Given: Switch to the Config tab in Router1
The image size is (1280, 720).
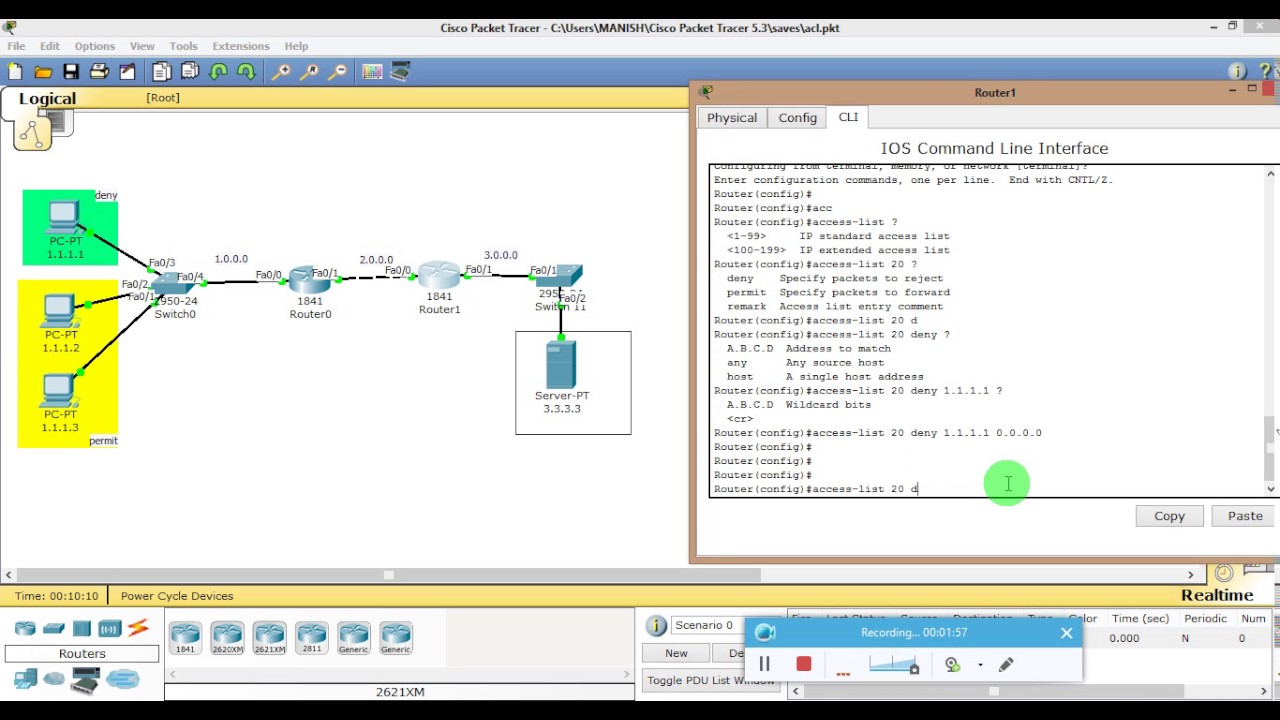Looking at the screenshot, I should [798, 118].
